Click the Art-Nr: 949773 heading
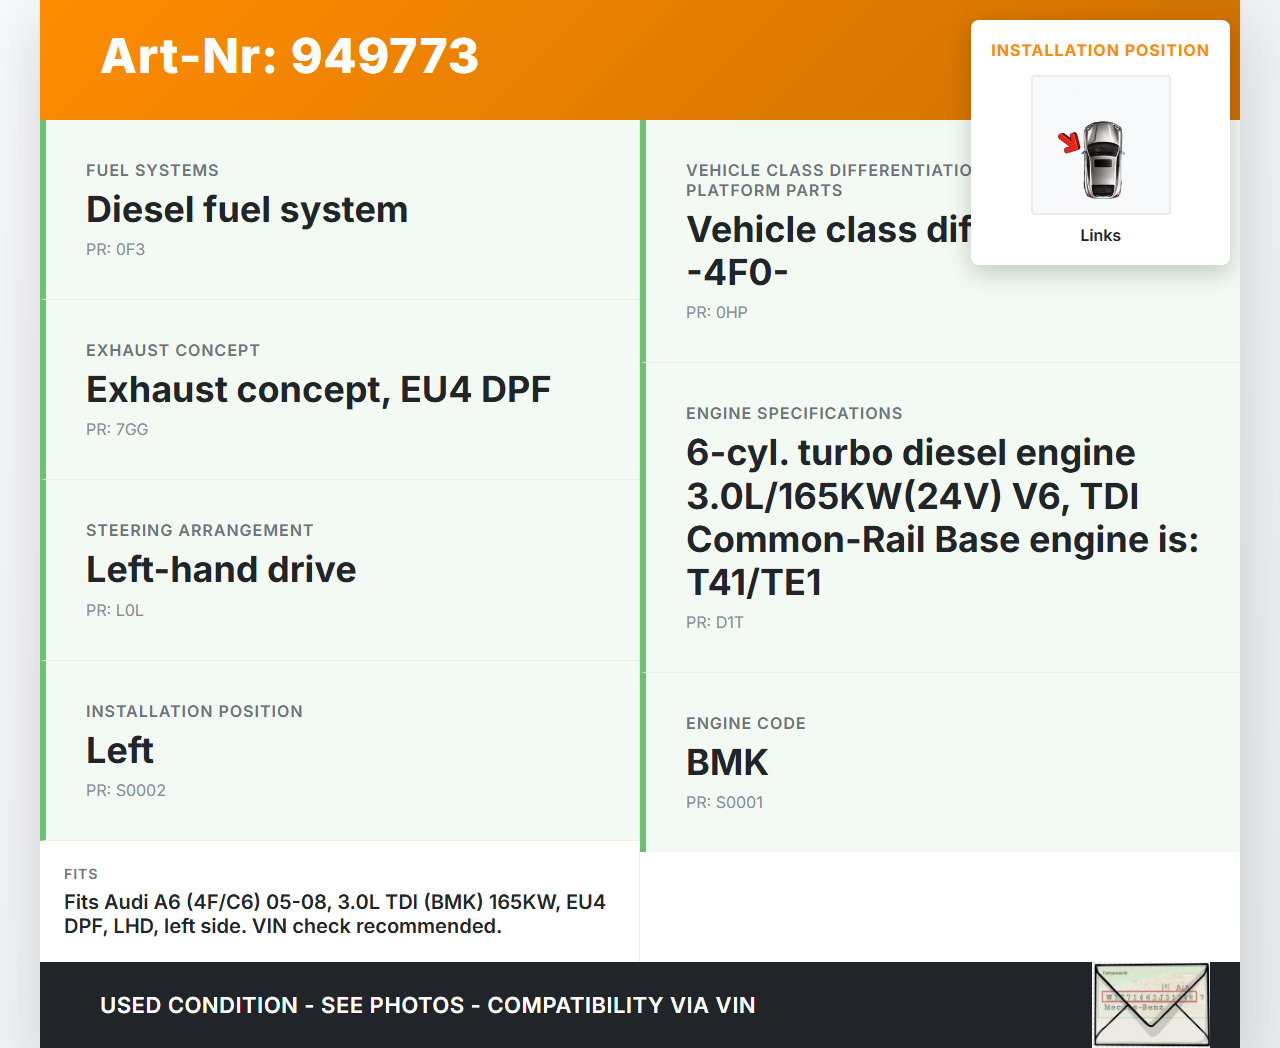This screenshot has height=1048, width=1280. (290, 56)
